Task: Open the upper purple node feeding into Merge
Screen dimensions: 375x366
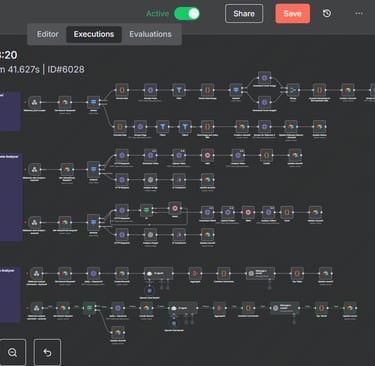Action: (x=264, y=78)
